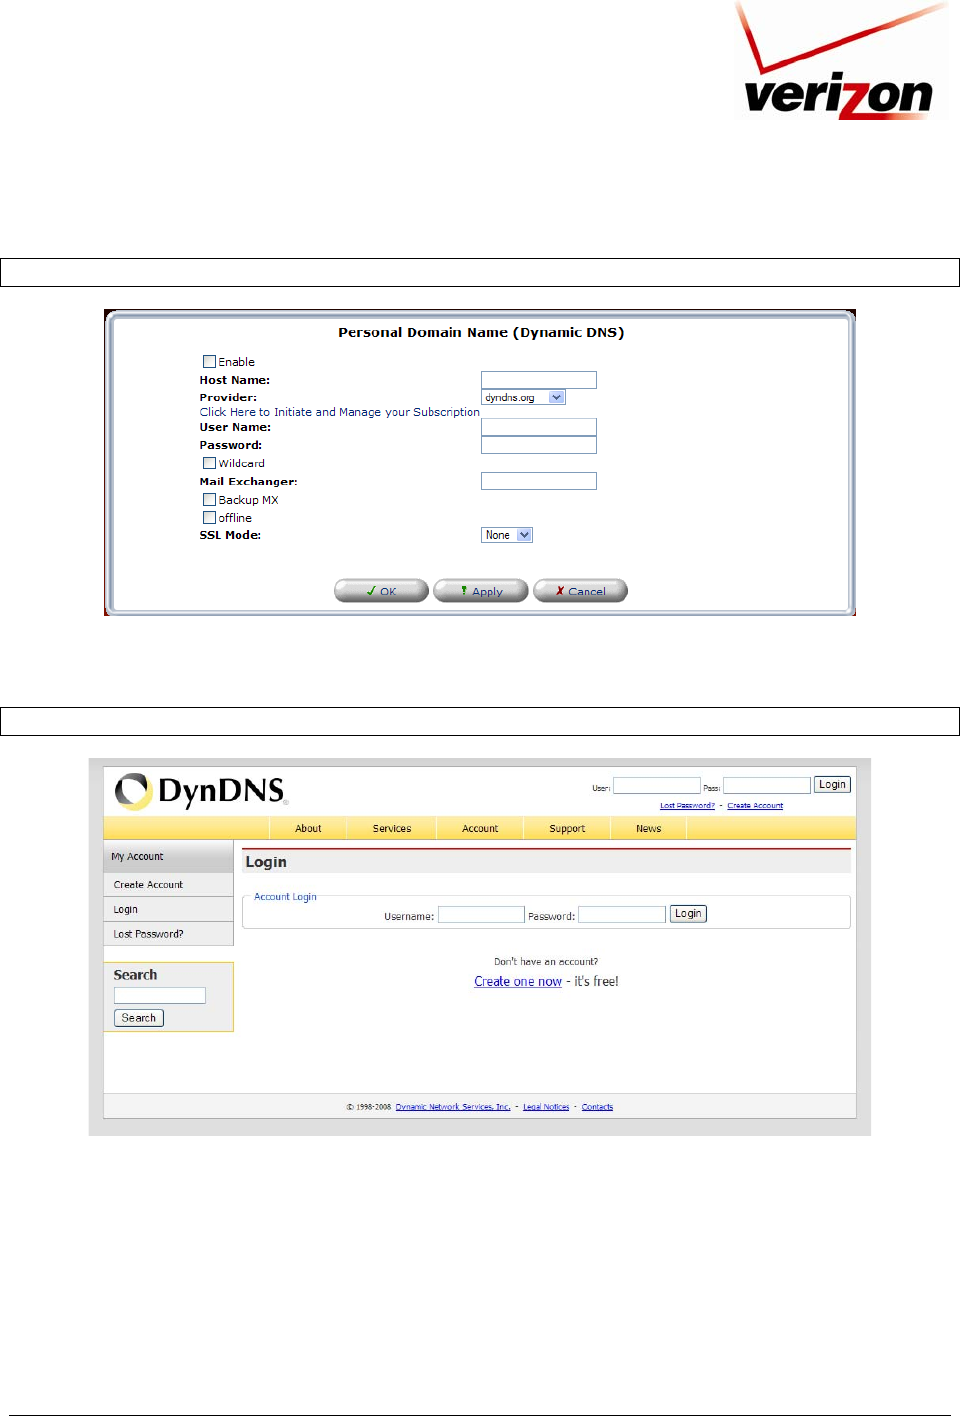
Task: Focus the top-bar Pass field
Action: point(766,786)
